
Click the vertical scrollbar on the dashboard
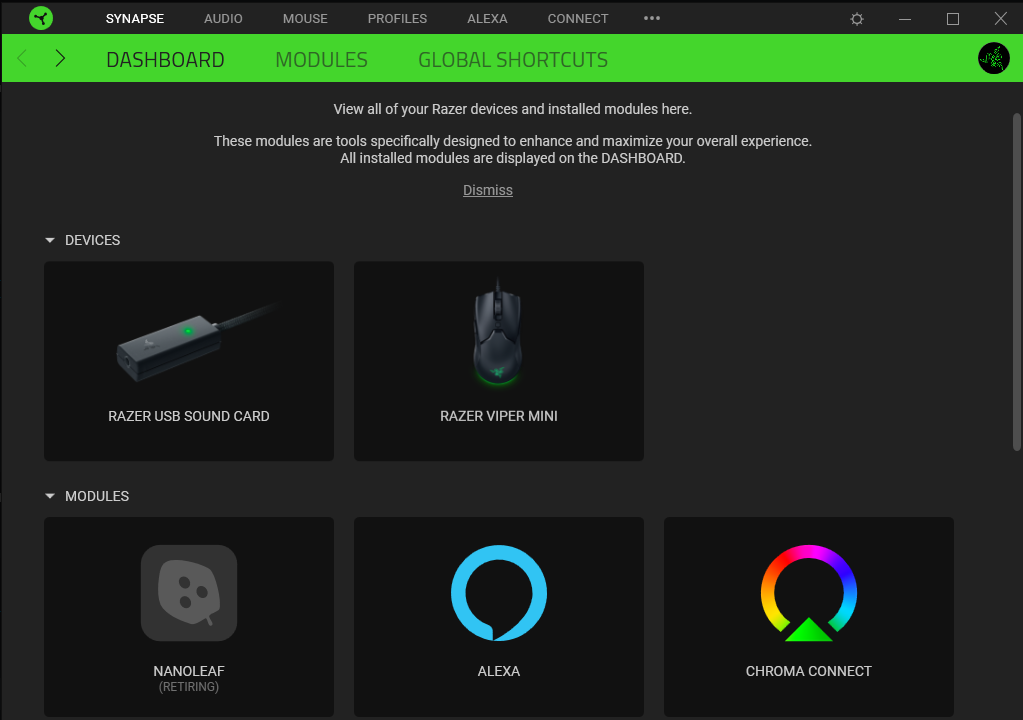pos(1016,282)
